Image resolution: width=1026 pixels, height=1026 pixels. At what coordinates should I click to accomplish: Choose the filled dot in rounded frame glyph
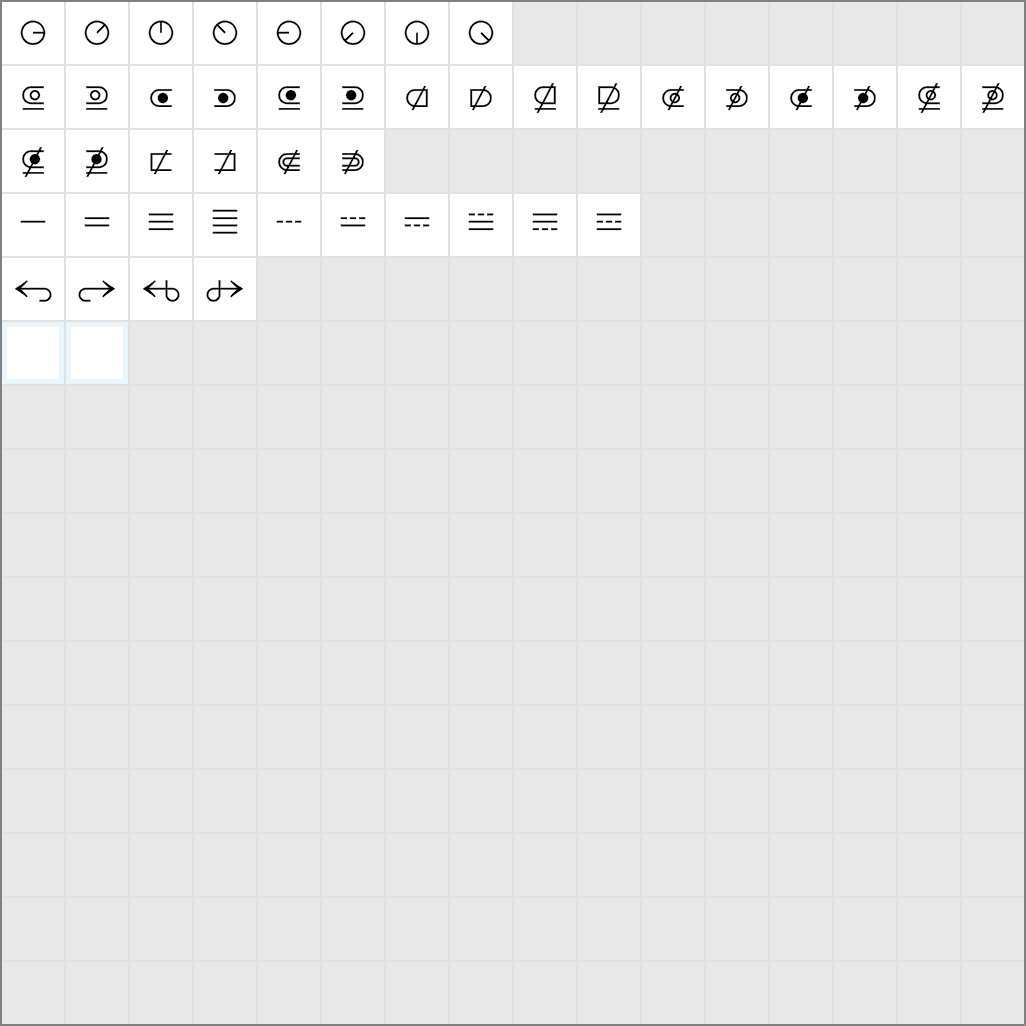click(x=161, y=97)
